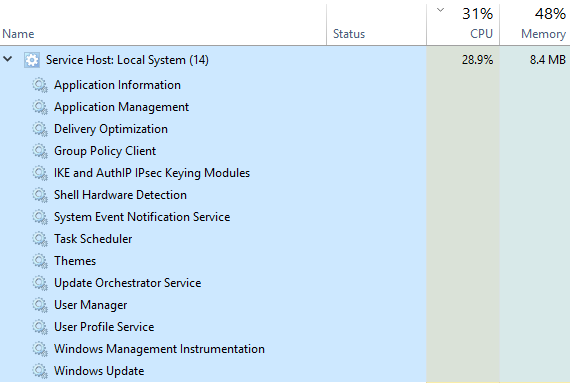
Task: Select the Application Information label
Action: pos(117,85)
